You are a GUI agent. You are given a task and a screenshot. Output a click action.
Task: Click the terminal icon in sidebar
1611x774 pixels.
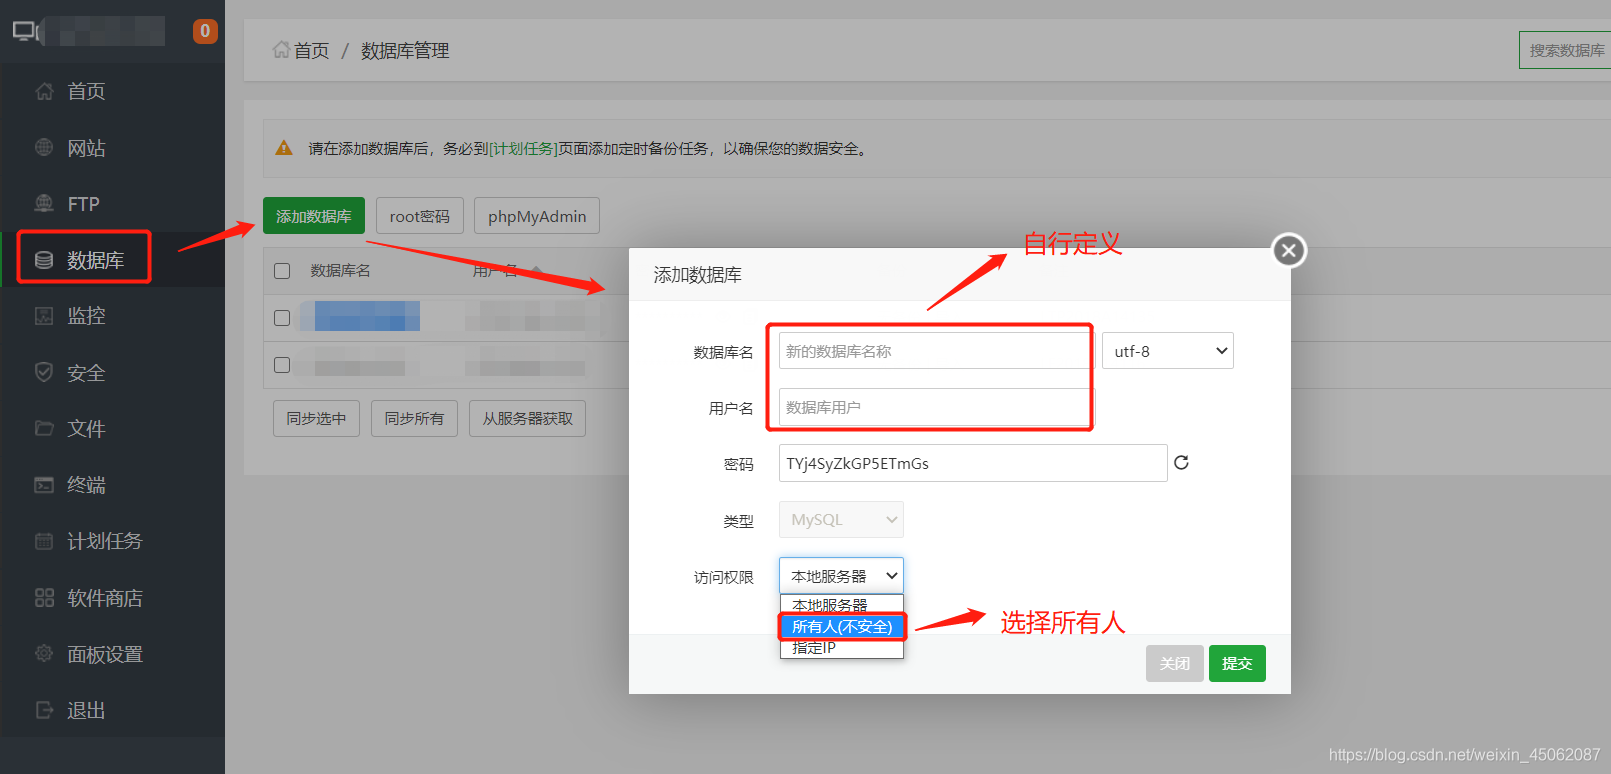(44, 485)
